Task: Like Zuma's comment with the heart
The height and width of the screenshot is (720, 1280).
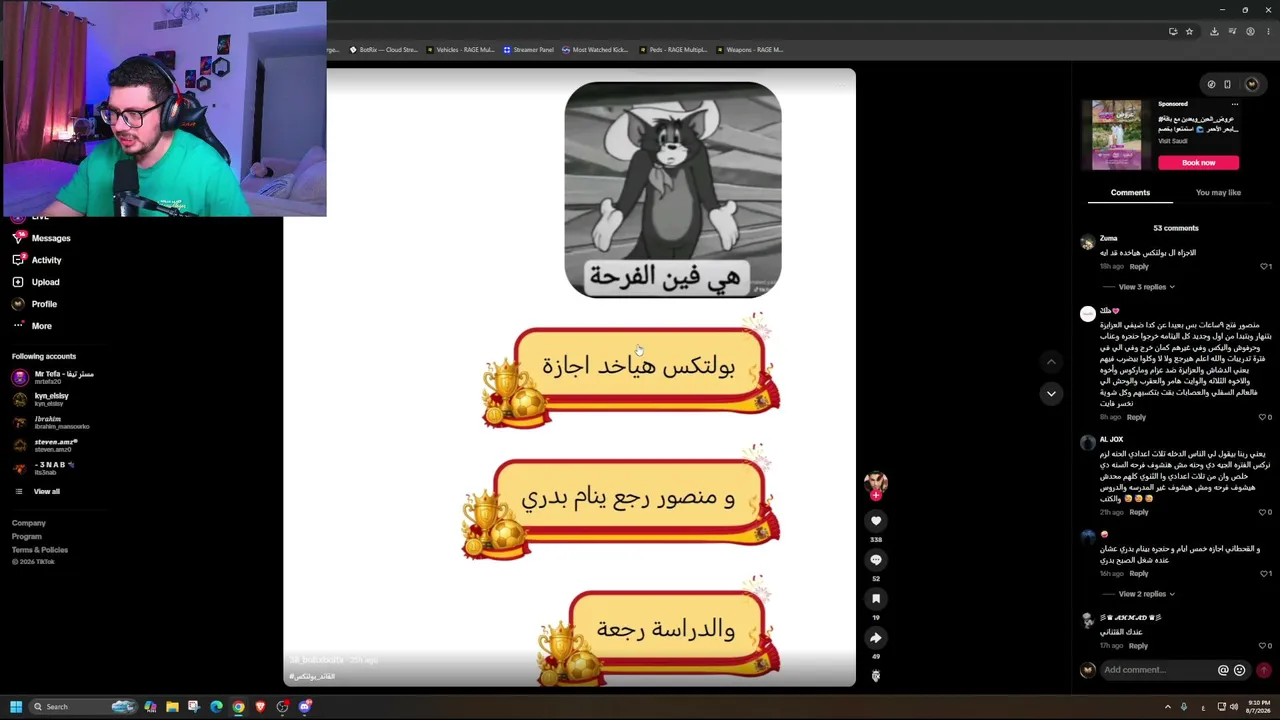Action: click(1263, 267)
